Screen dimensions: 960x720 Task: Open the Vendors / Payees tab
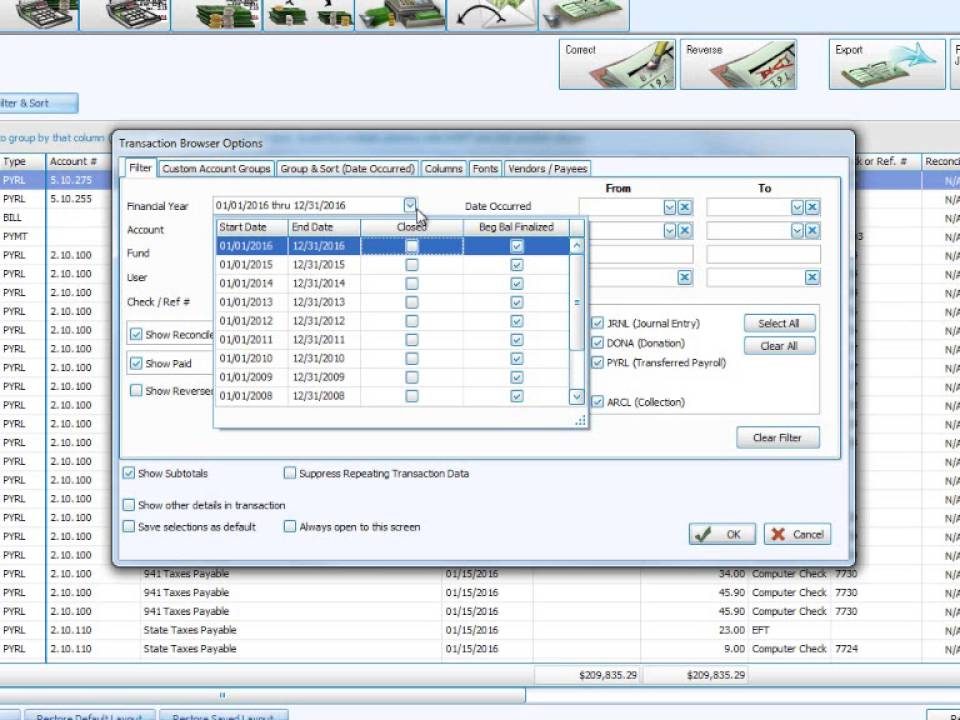pyautogui.click(x=548, y=169)
